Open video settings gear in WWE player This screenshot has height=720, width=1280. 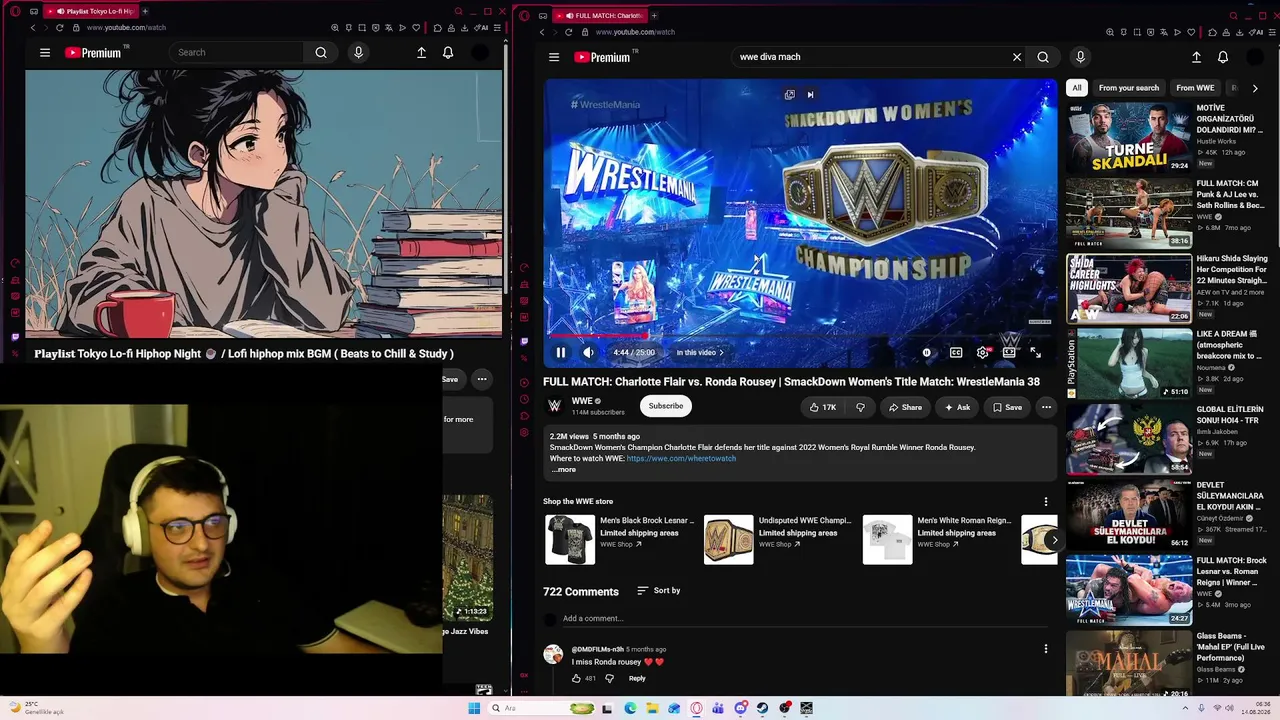click(982, 352)
